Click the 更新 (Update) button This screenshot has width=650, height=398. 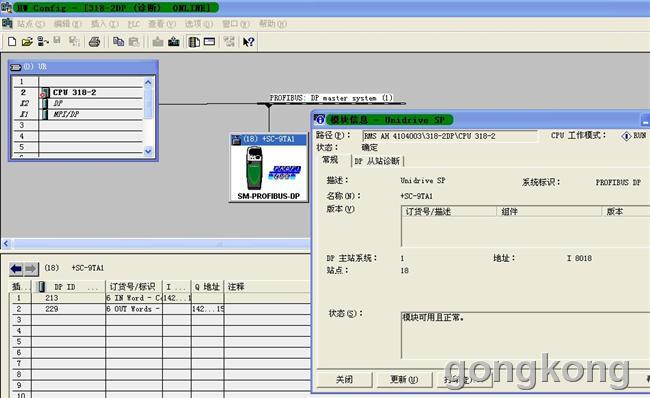[x=404, y=379]
